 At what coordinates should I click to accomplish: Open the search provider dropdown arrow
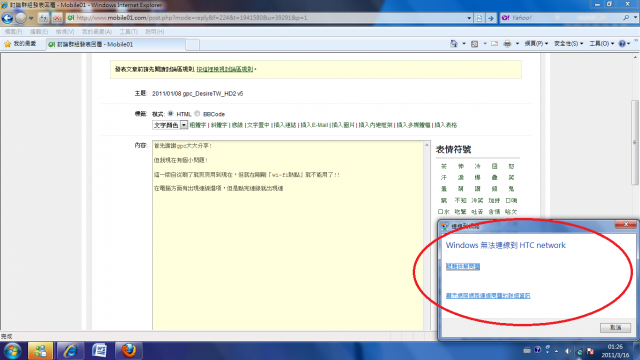point(635,18)
